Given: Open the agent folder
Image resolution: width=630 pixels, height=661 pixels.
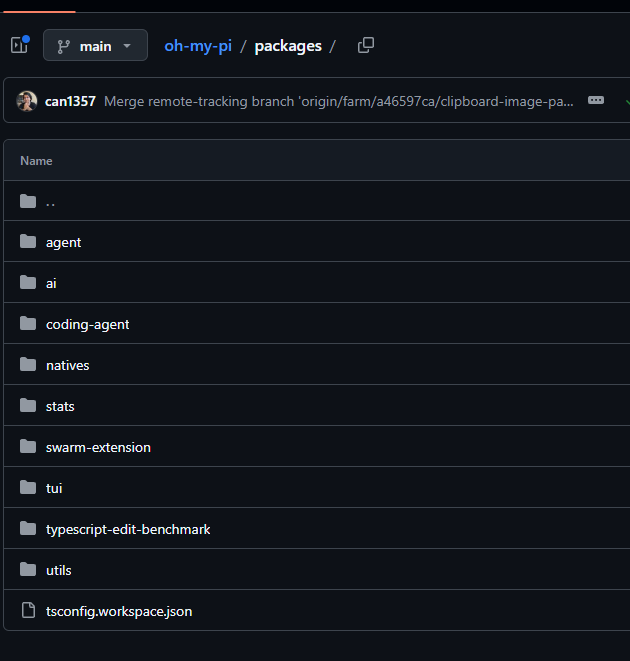Looking at the screenshot, I should point(63,242).
